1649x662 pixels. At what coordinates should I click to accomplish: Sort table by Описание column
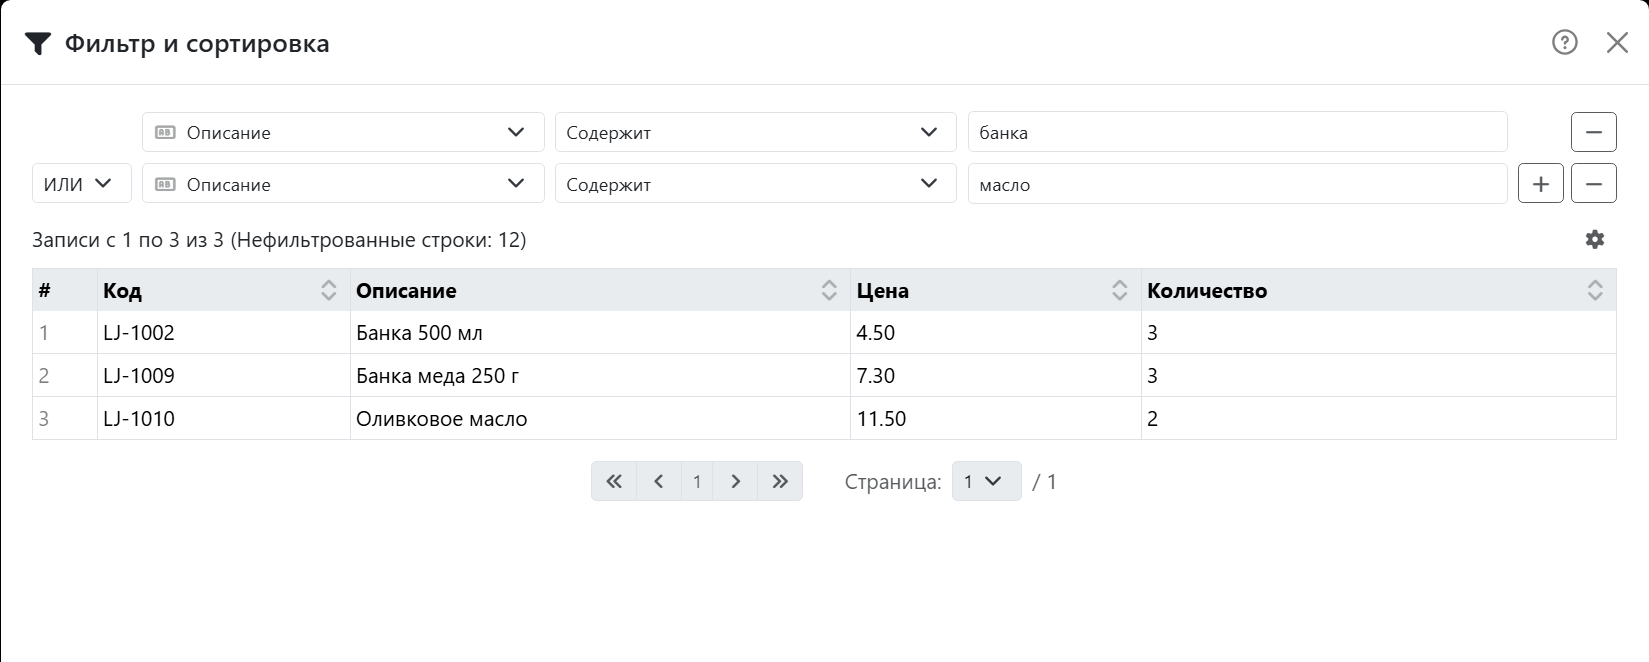click(829, 290)
